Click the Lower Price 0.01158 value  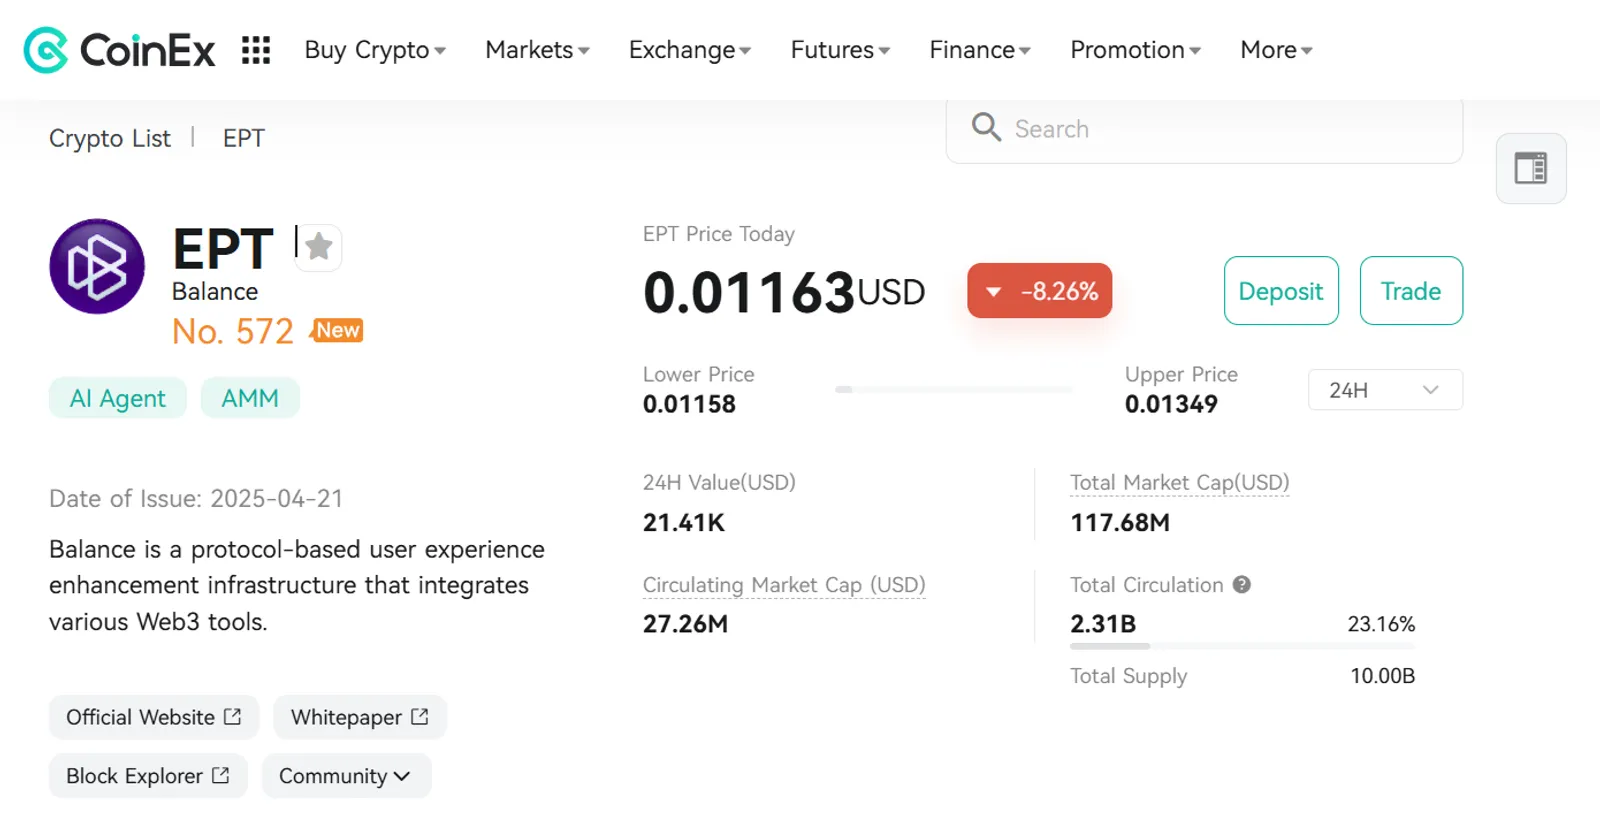(689, 404)
